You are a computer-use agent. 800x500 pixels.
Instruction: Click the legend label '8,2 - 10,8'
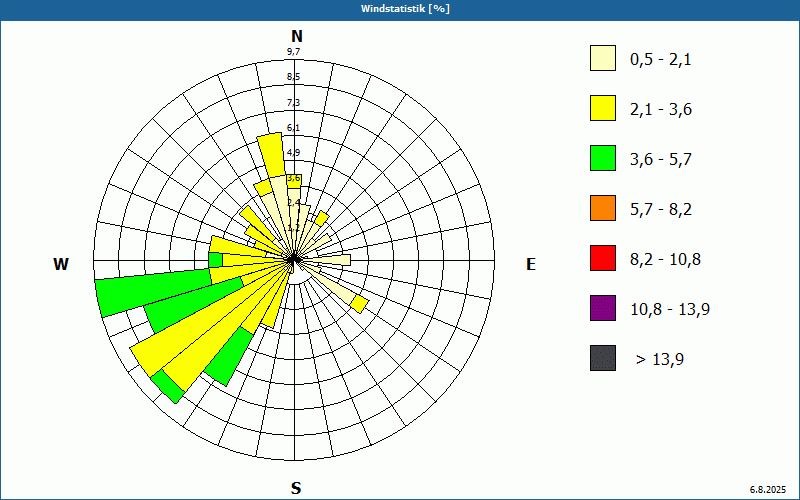[665, 260]
